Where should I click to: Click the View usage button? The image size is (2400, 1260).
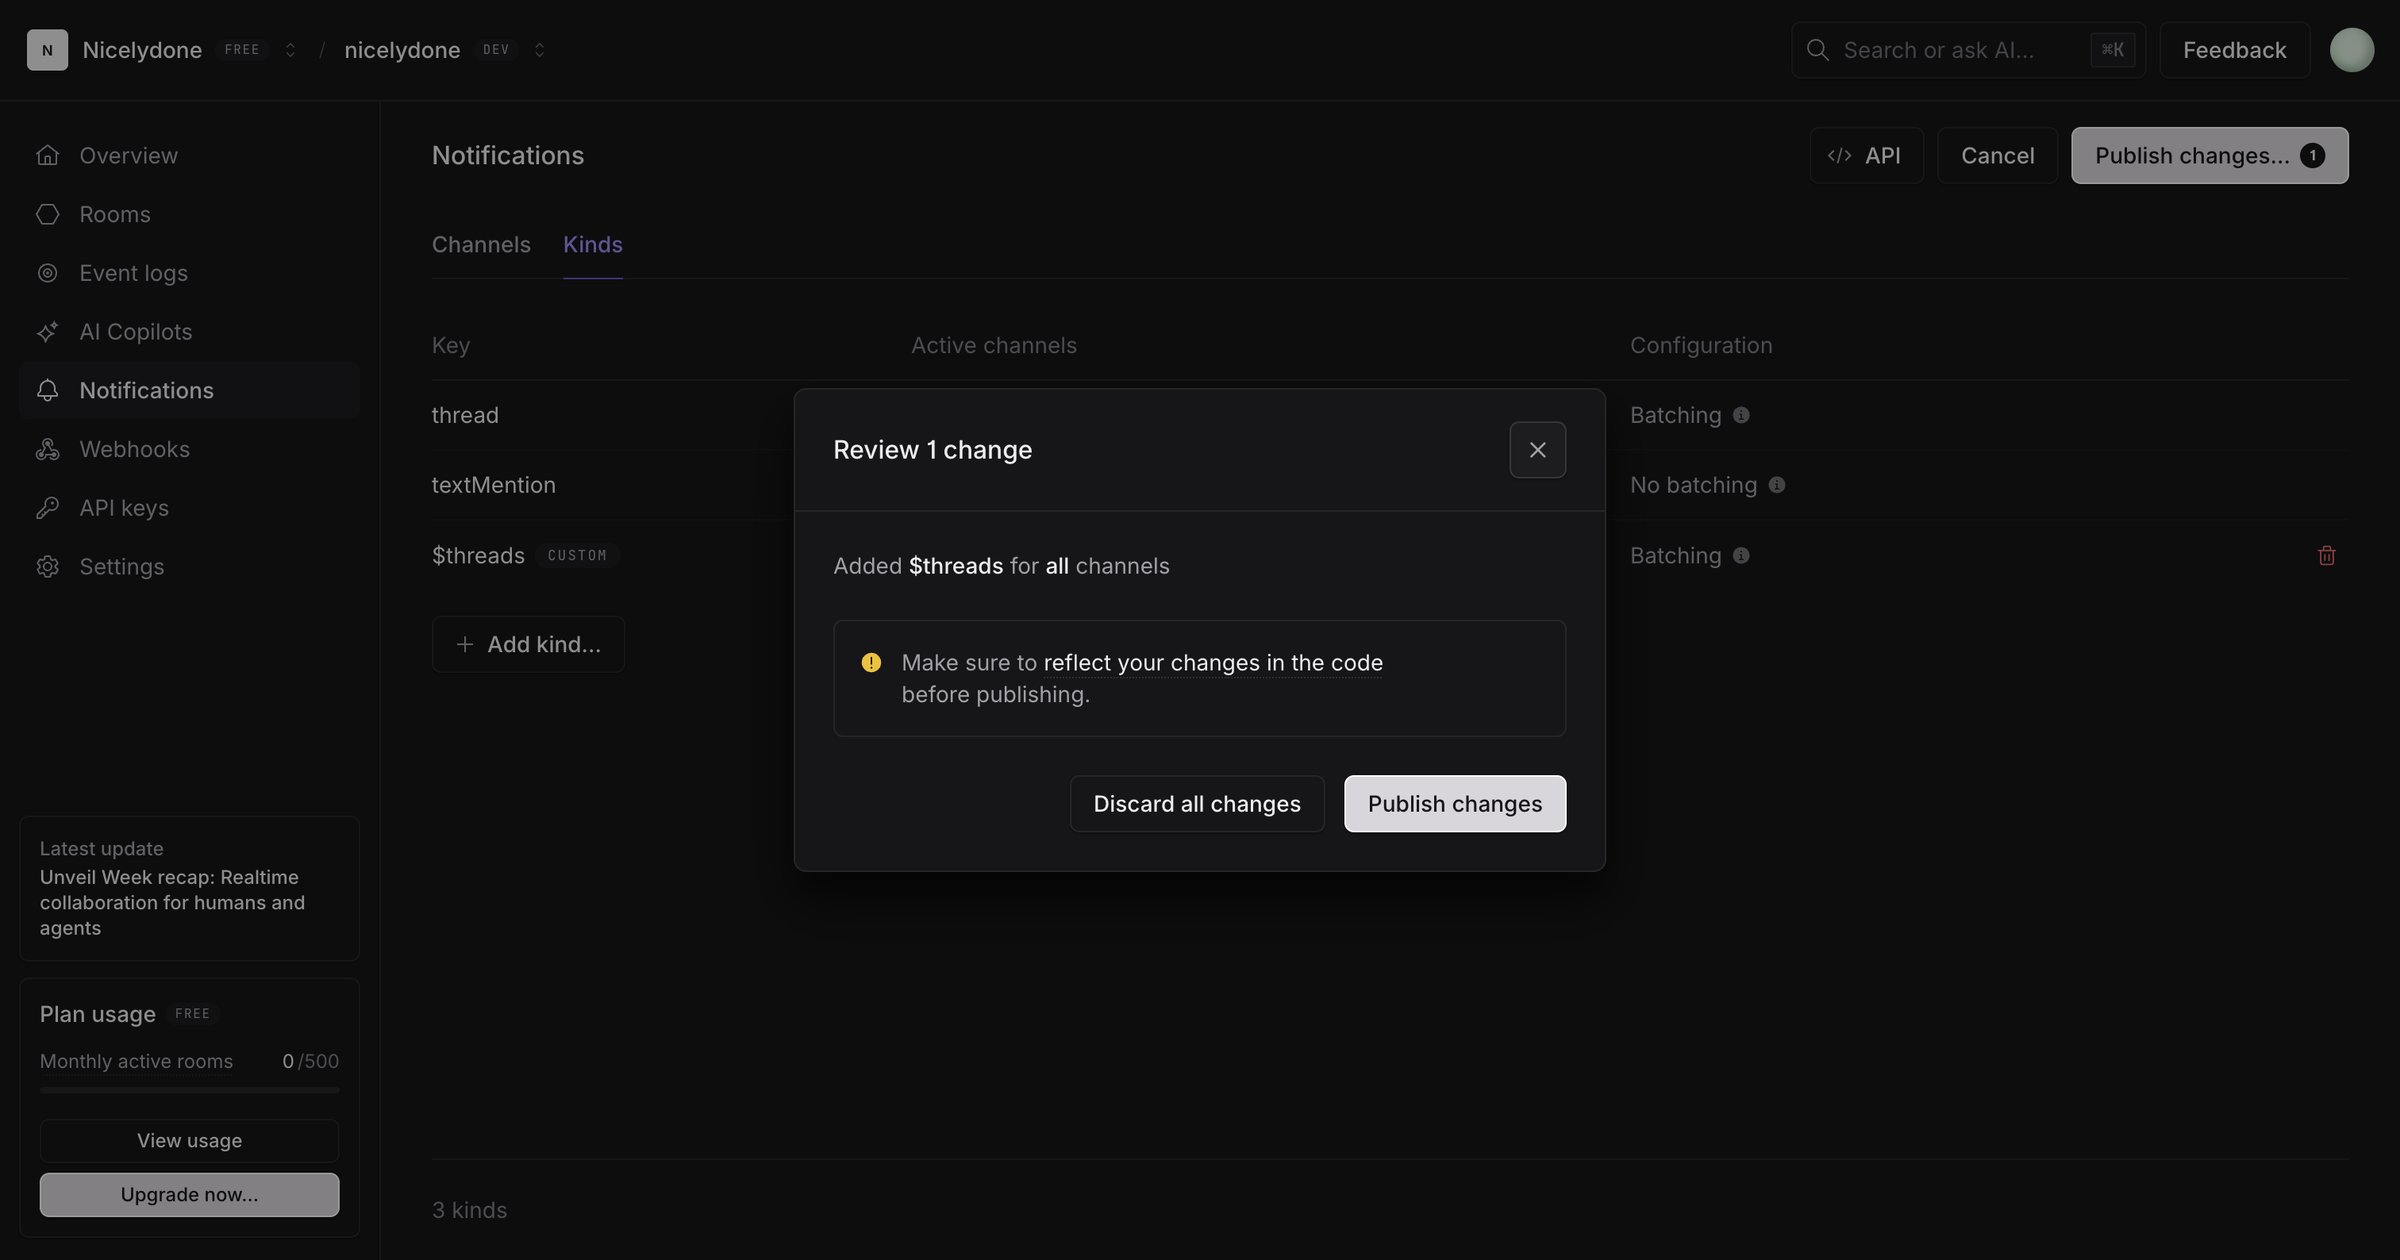(189, 1141)
